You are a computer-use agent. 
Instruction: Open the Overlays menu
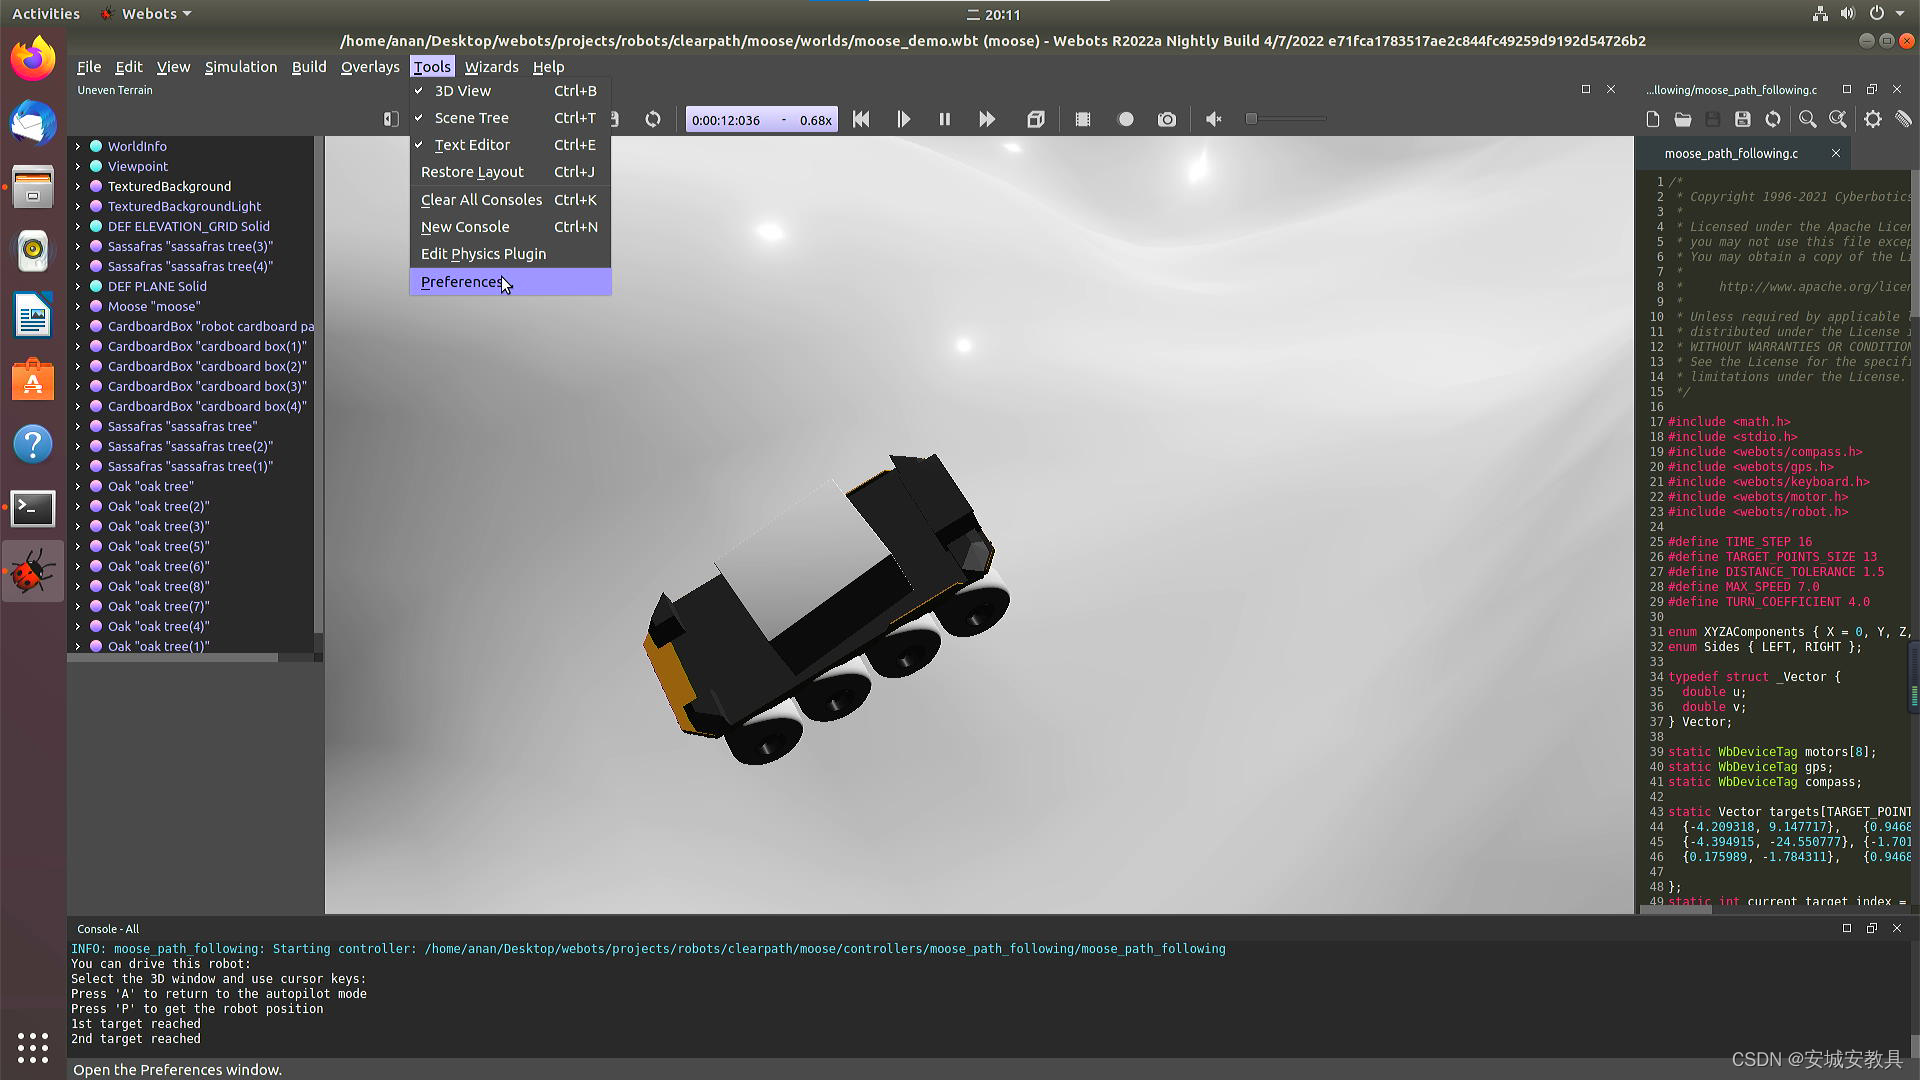pos(370,67)
